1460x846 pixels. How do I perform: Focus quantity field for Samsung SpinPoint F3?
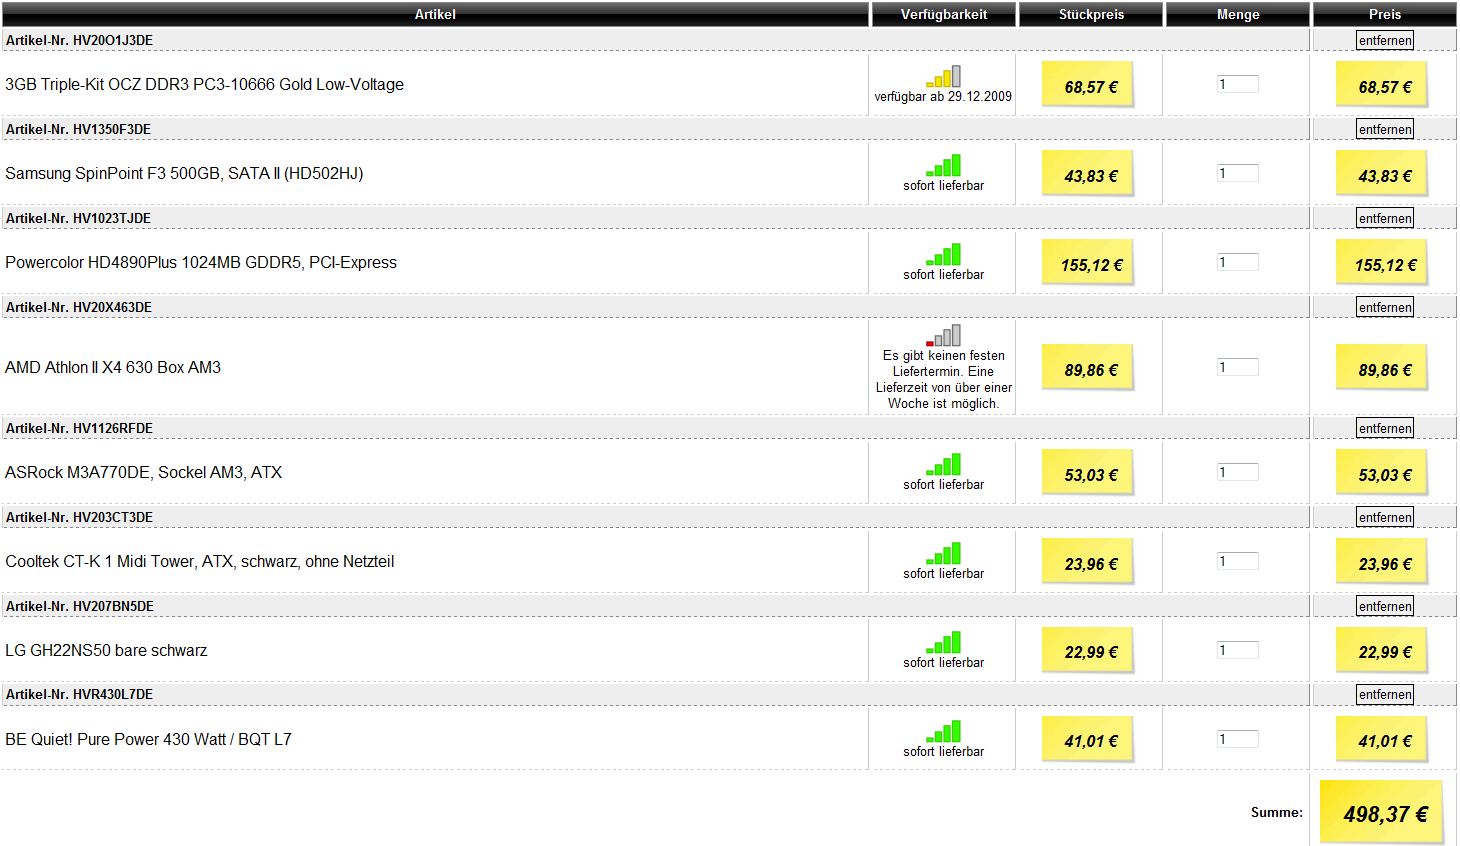1237,173
